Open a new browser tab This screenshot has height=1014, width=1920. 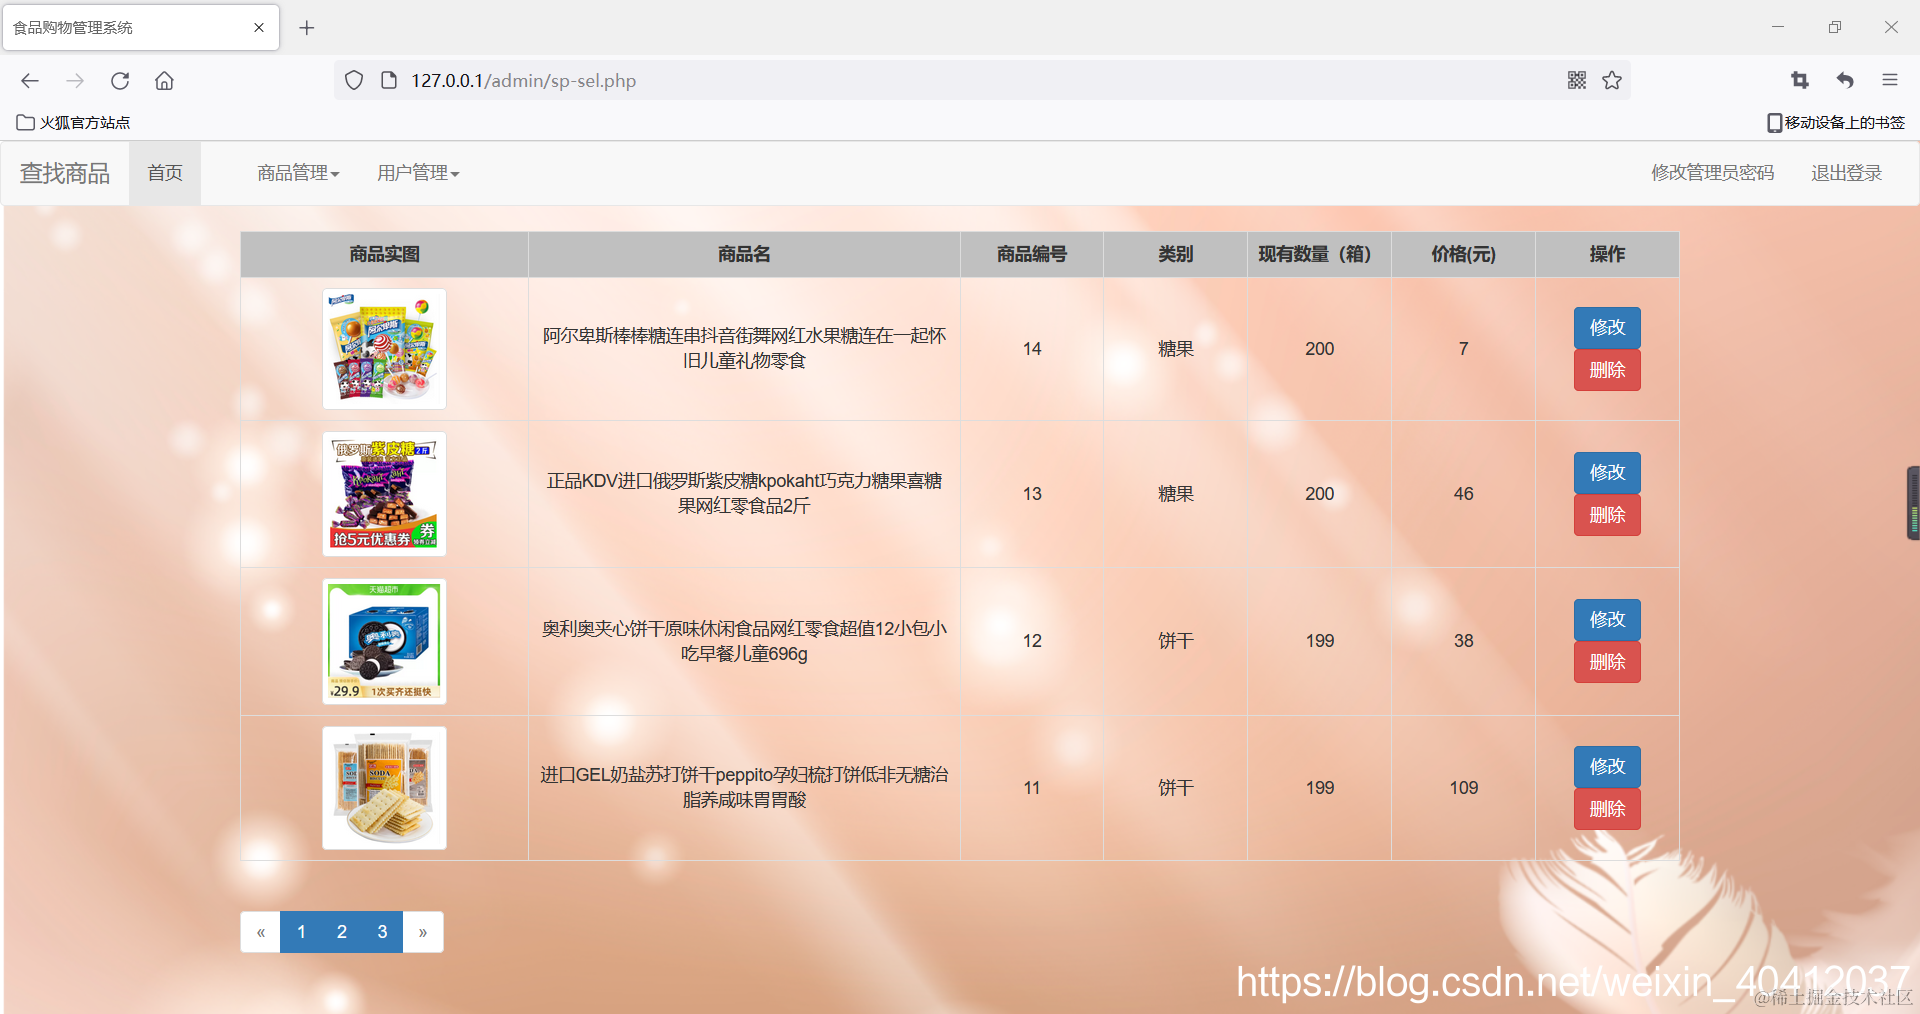[306, 28]
